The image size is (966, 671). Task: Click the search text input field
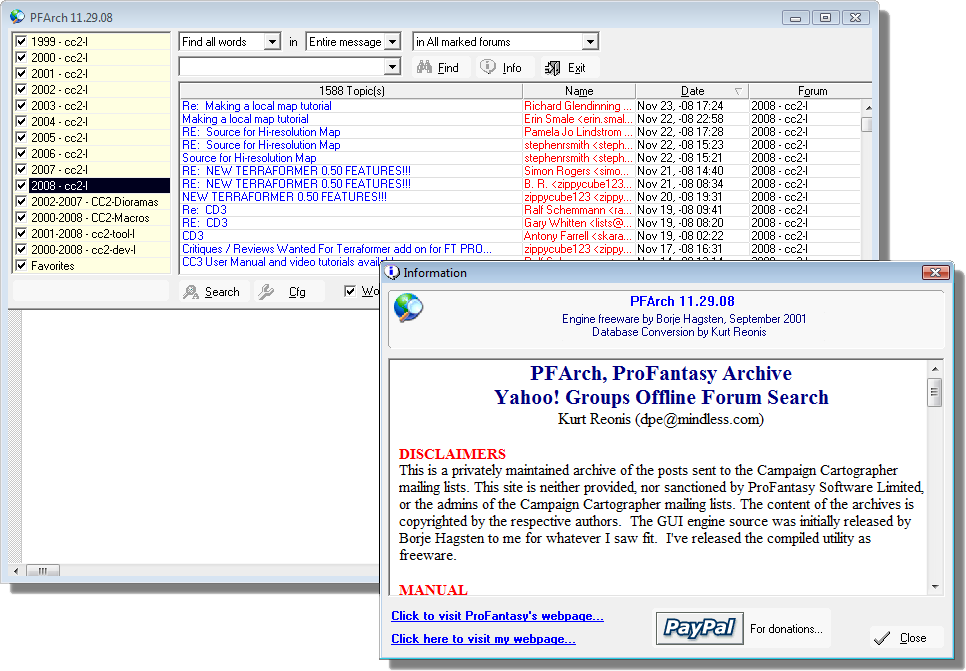(282, 67)
